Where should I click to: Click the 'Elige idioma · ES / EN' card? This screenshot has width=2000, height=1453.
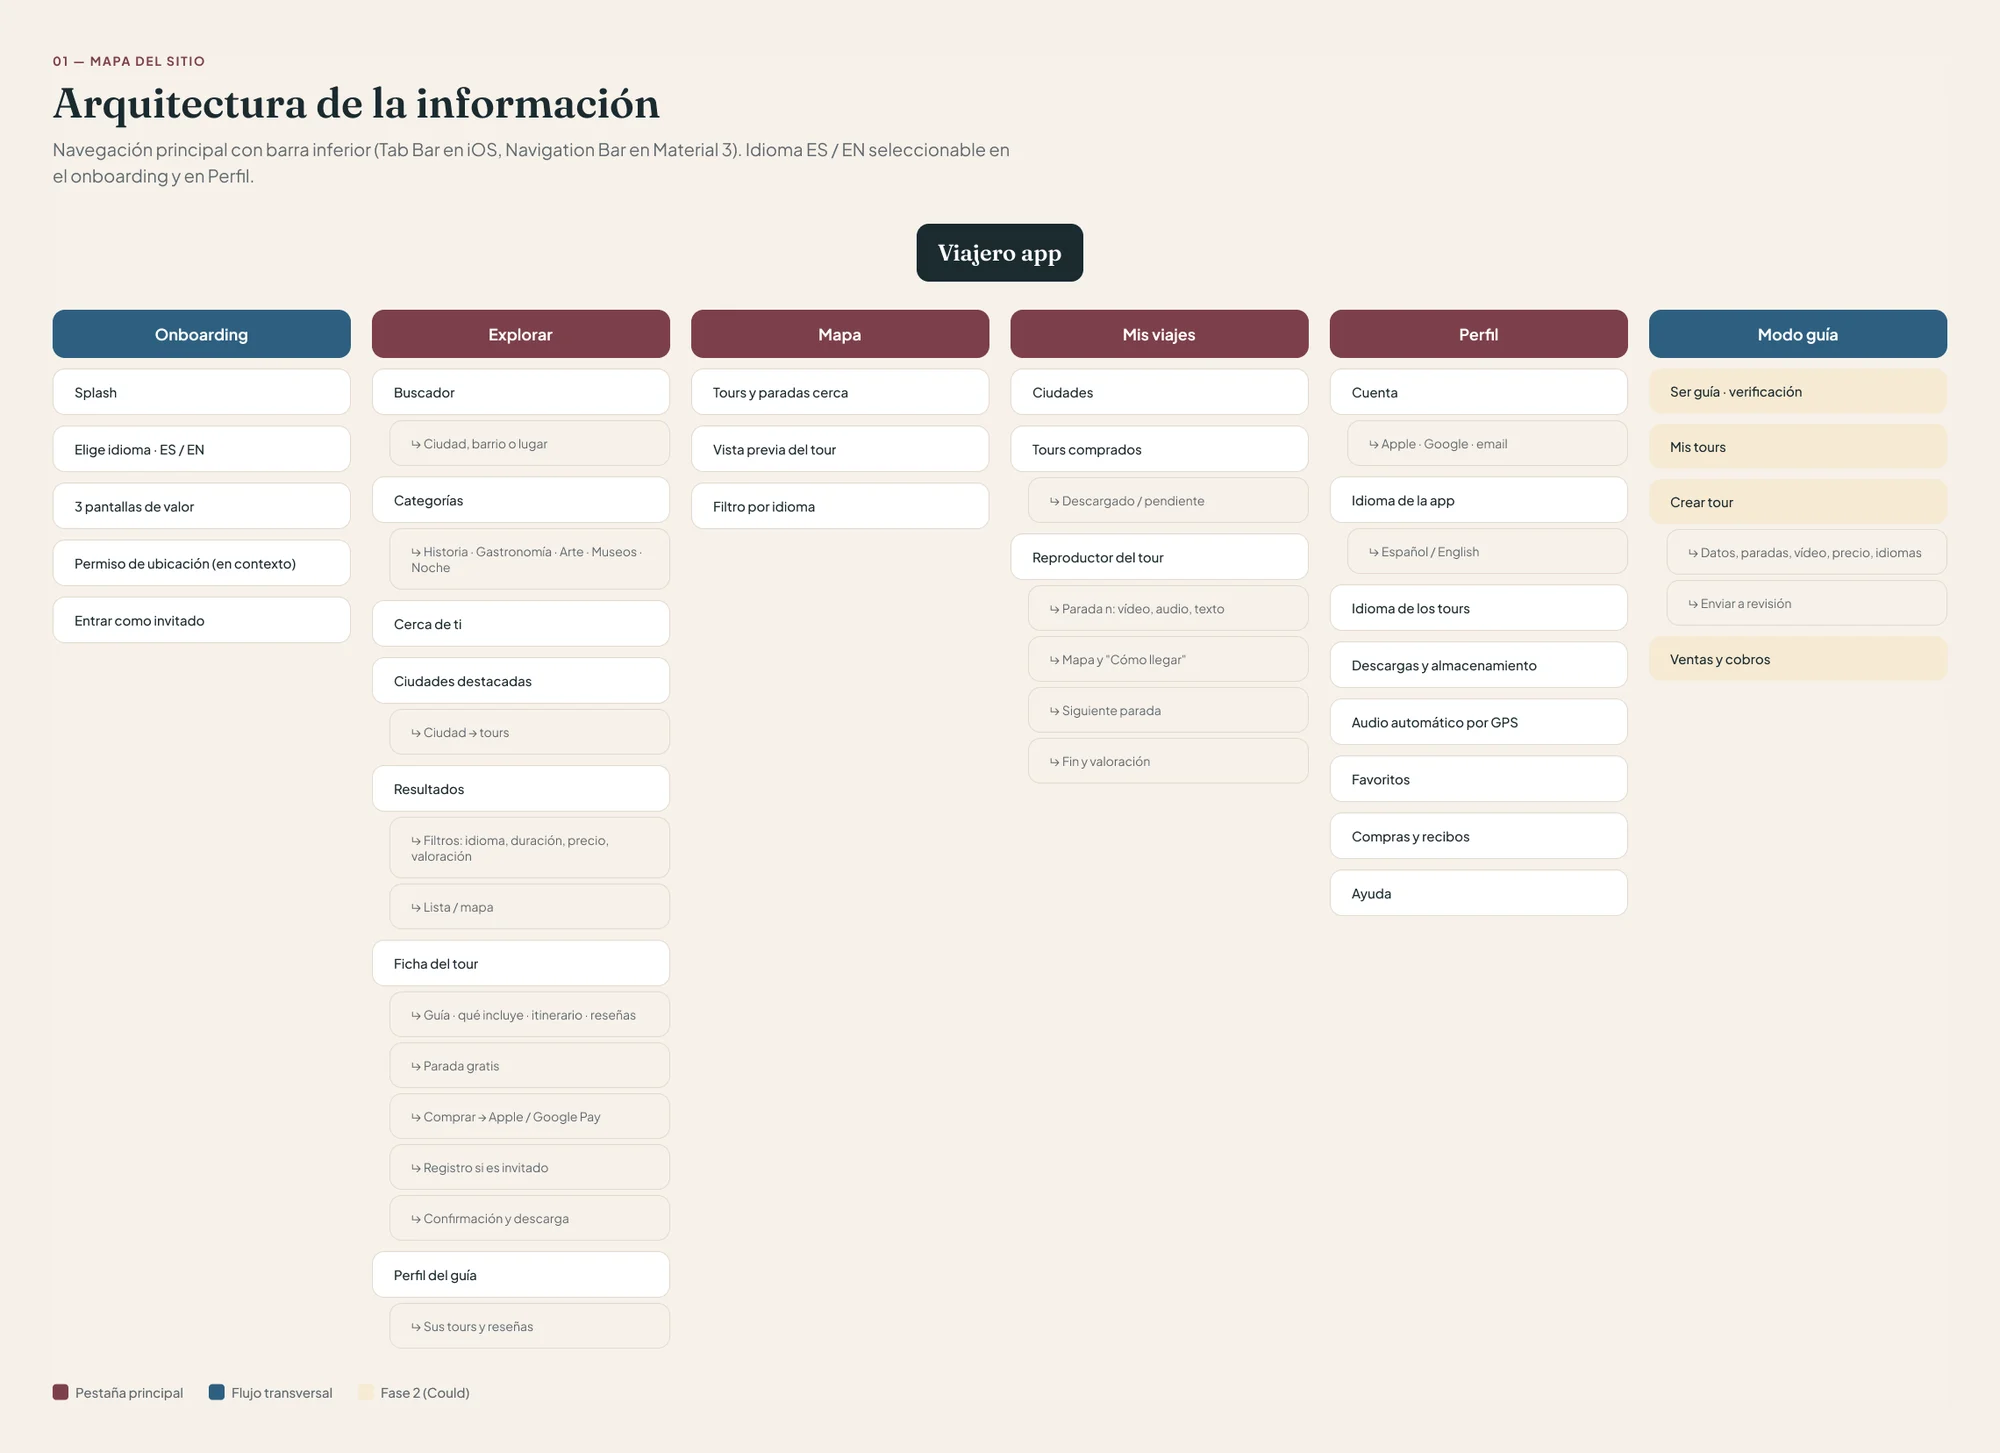coord(201,449)
